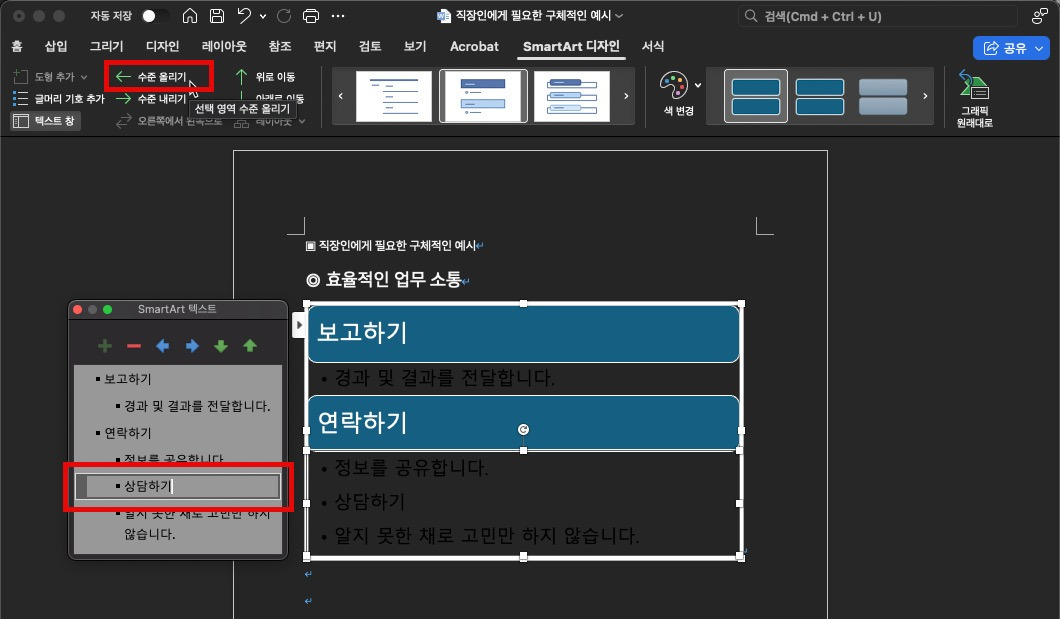Click blue right arrow demote icon in text pane
The width and height of the screenshot is (1060, 619).
[192, 346]
